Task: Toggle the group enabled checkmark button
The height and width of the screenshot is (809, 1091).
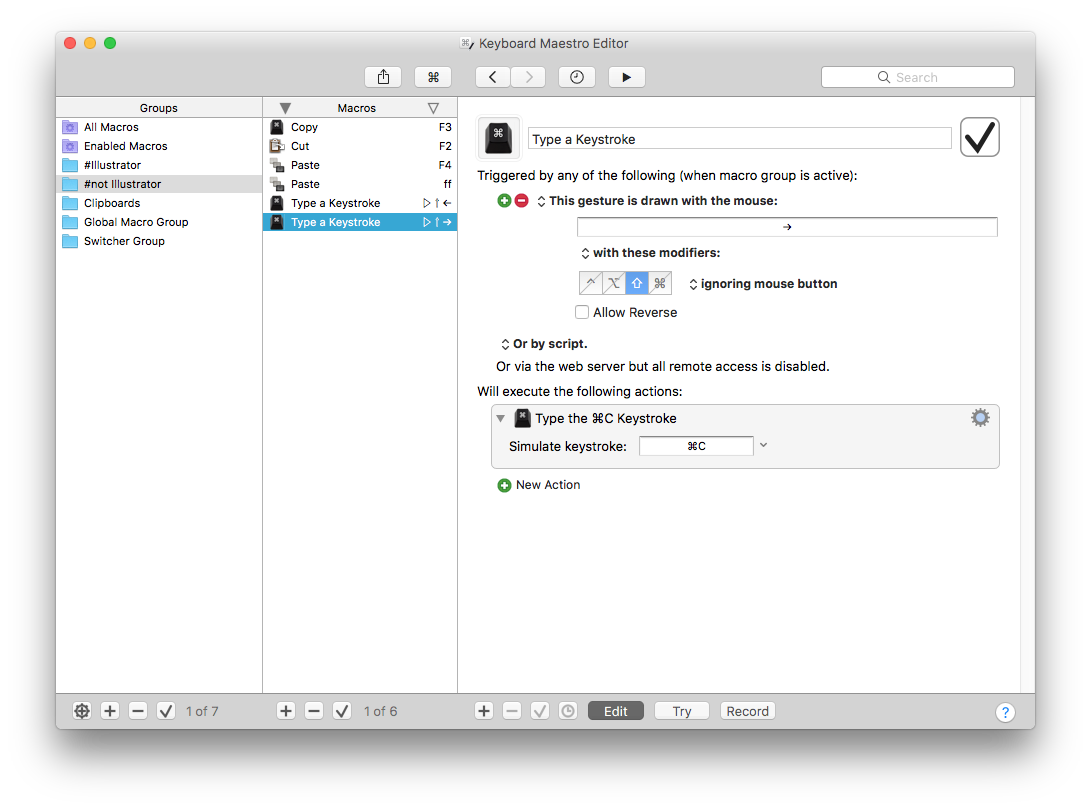Action: click(166, 711)
